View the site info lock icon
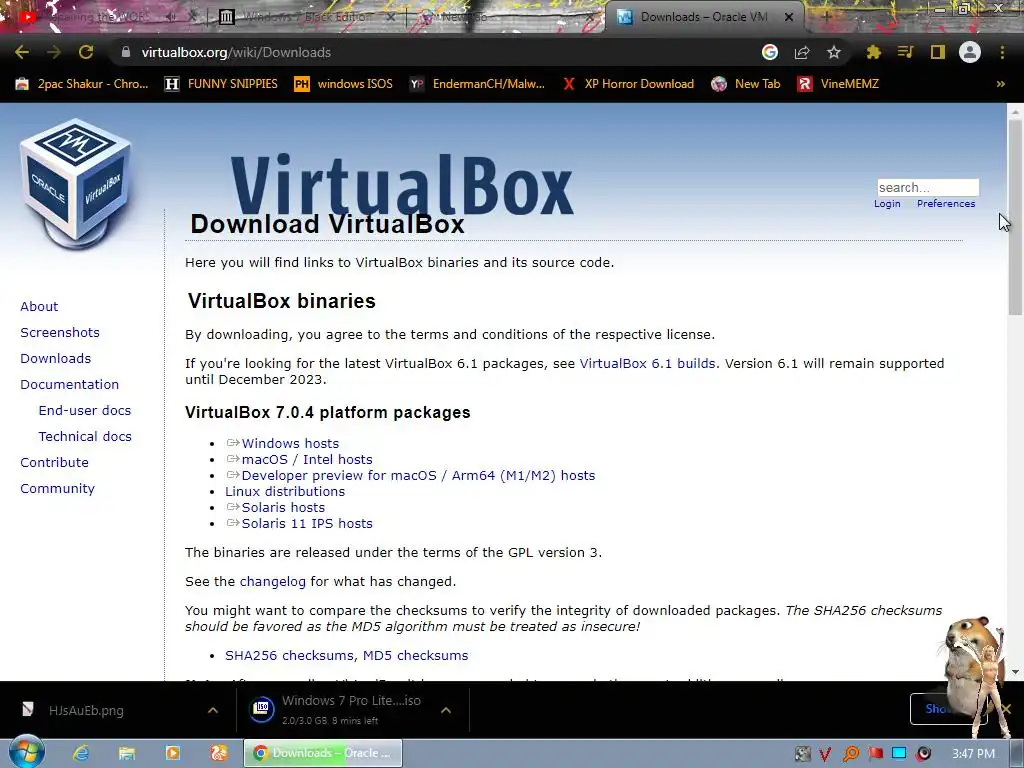 (x=126, y=52)
